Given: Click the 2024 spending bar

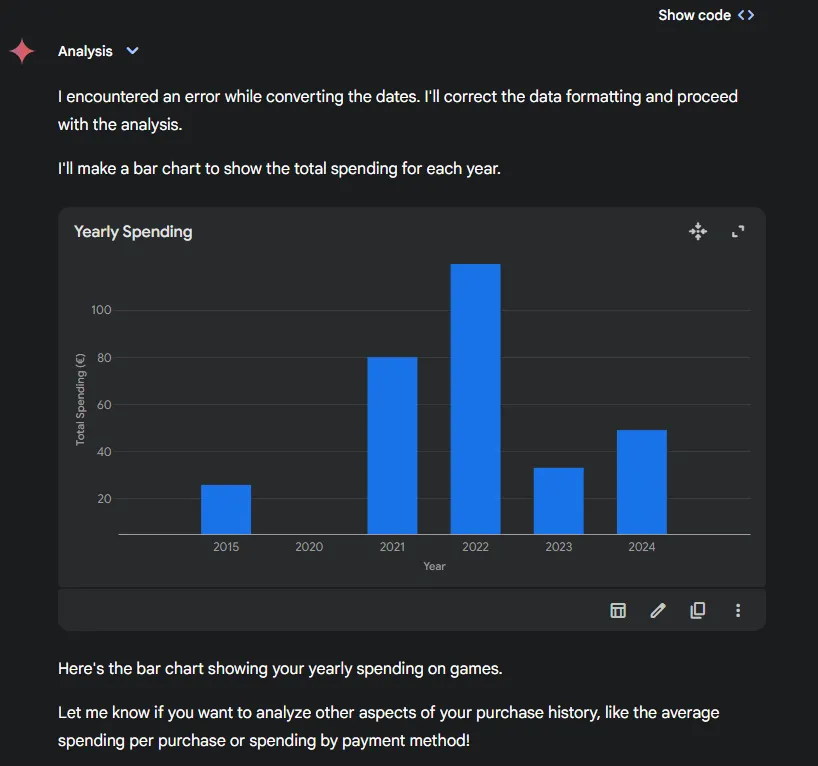Looking at the screenshot, I should point(642,482).
